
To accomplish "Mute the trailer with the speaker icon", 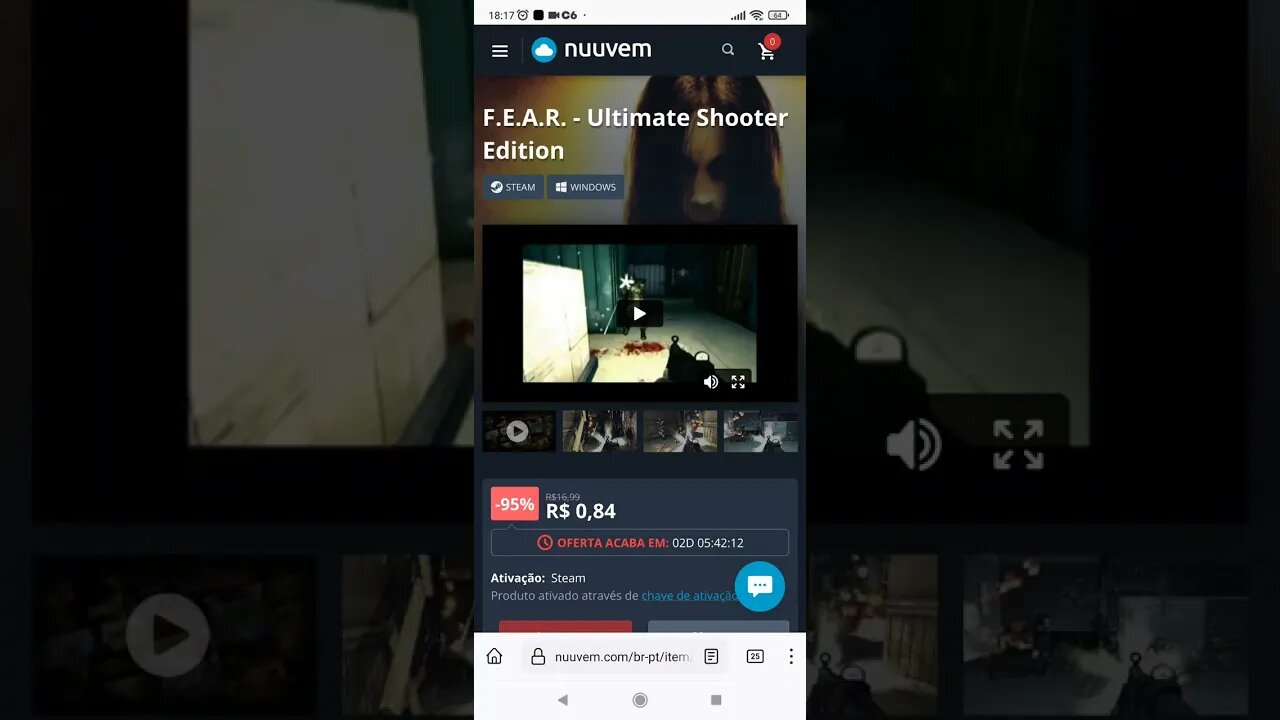I will point(711,382).
